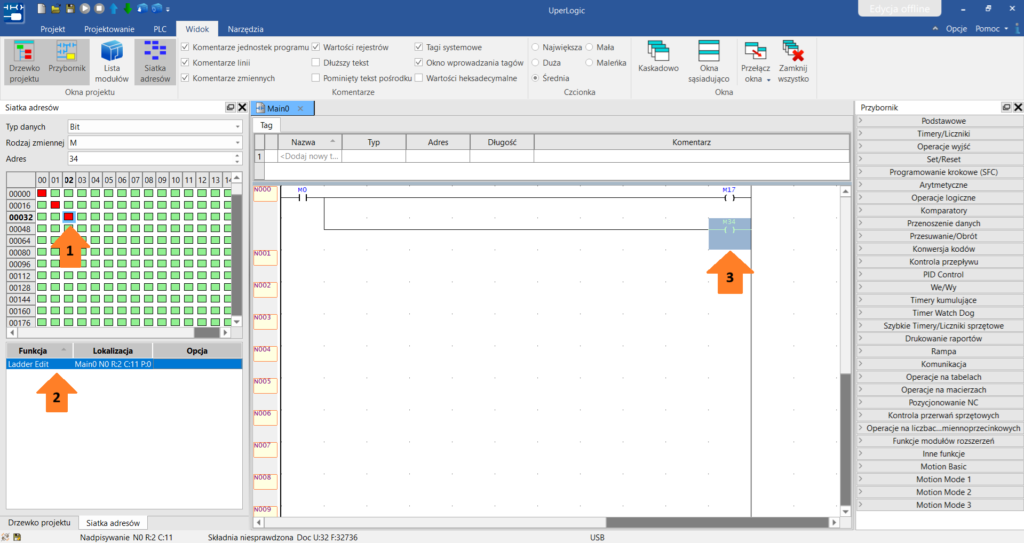Expand Set/Reset toolbox category
This screenshot has width=1024, height=543.
coord(939,159)
